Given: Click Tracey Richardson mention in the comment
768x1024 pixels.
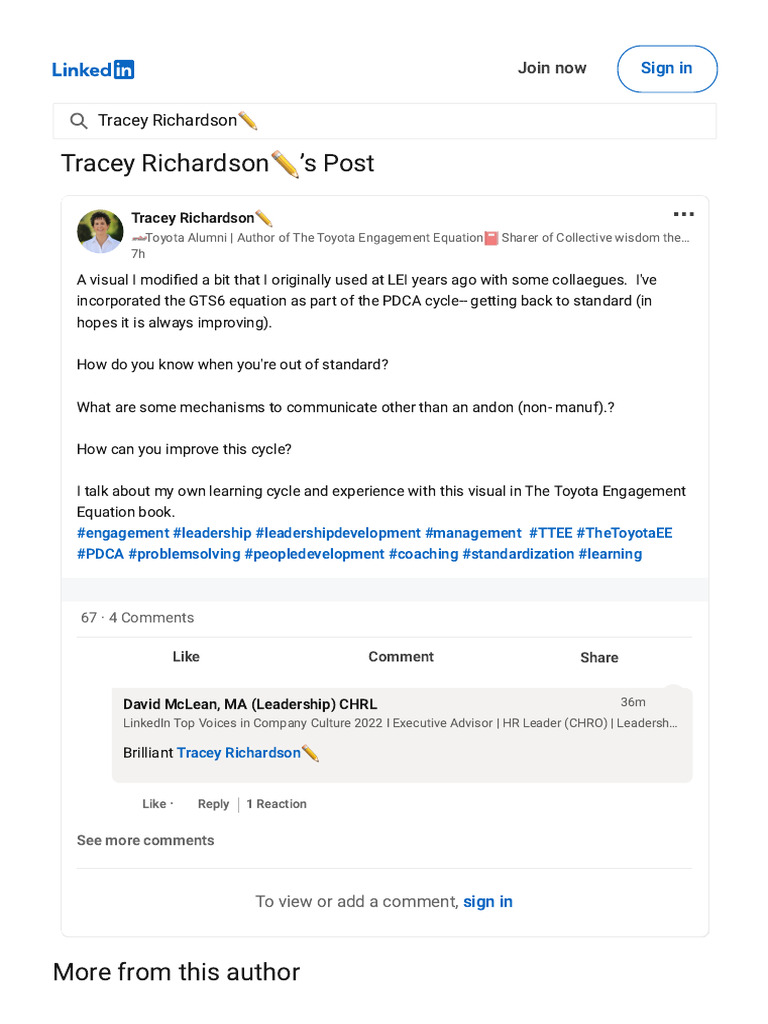Looking at the screenshot, I should coord(239,753).
